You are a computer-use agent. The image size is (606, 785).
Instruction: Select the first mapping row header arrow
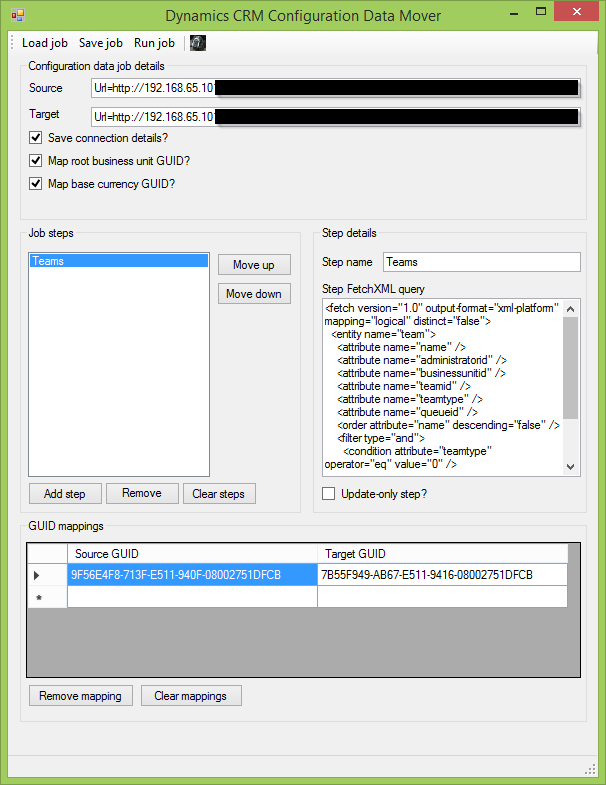tap(47, 575)
